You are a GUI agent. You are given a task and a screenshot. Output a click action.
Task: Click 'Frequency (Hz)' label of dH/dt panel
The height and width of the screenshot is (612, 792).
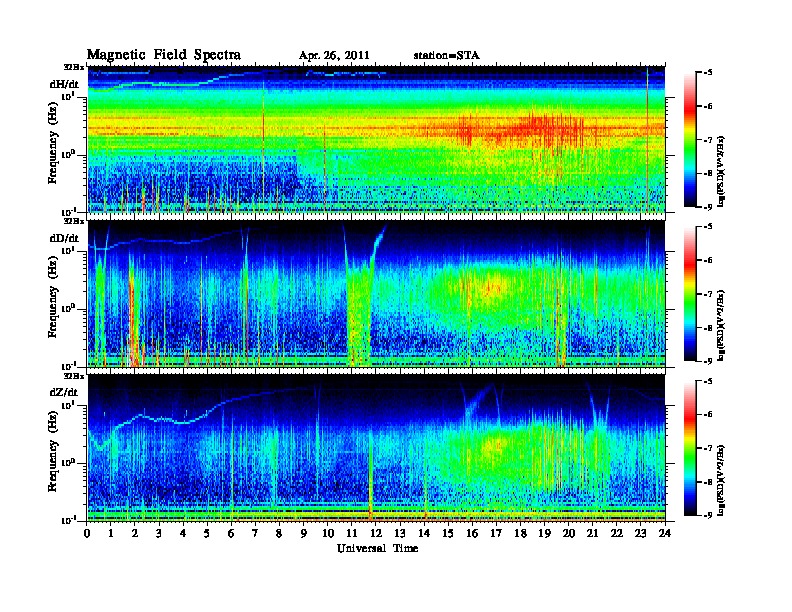click(x=53, y=143)
